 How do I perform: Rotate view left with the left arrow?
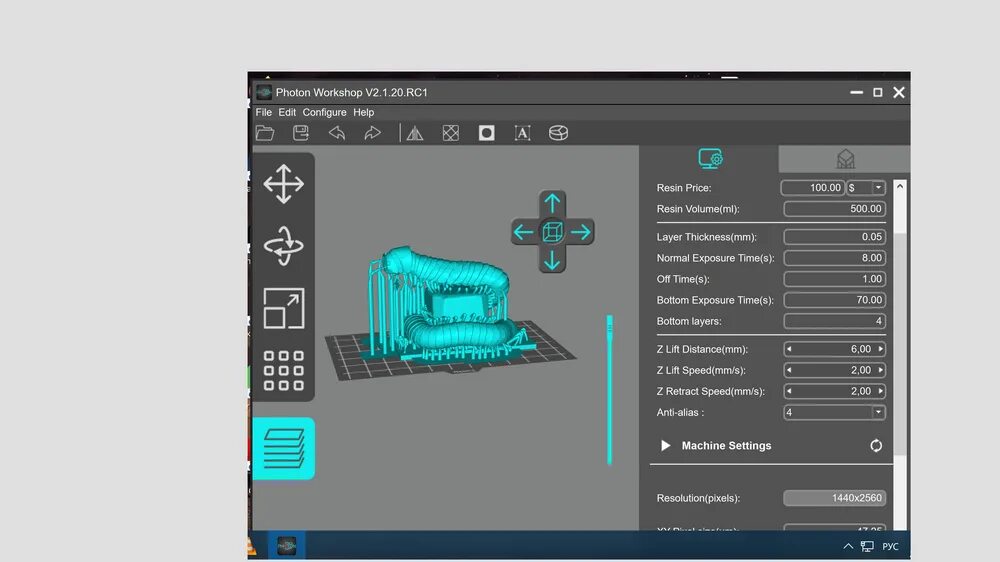pos(524,232)
